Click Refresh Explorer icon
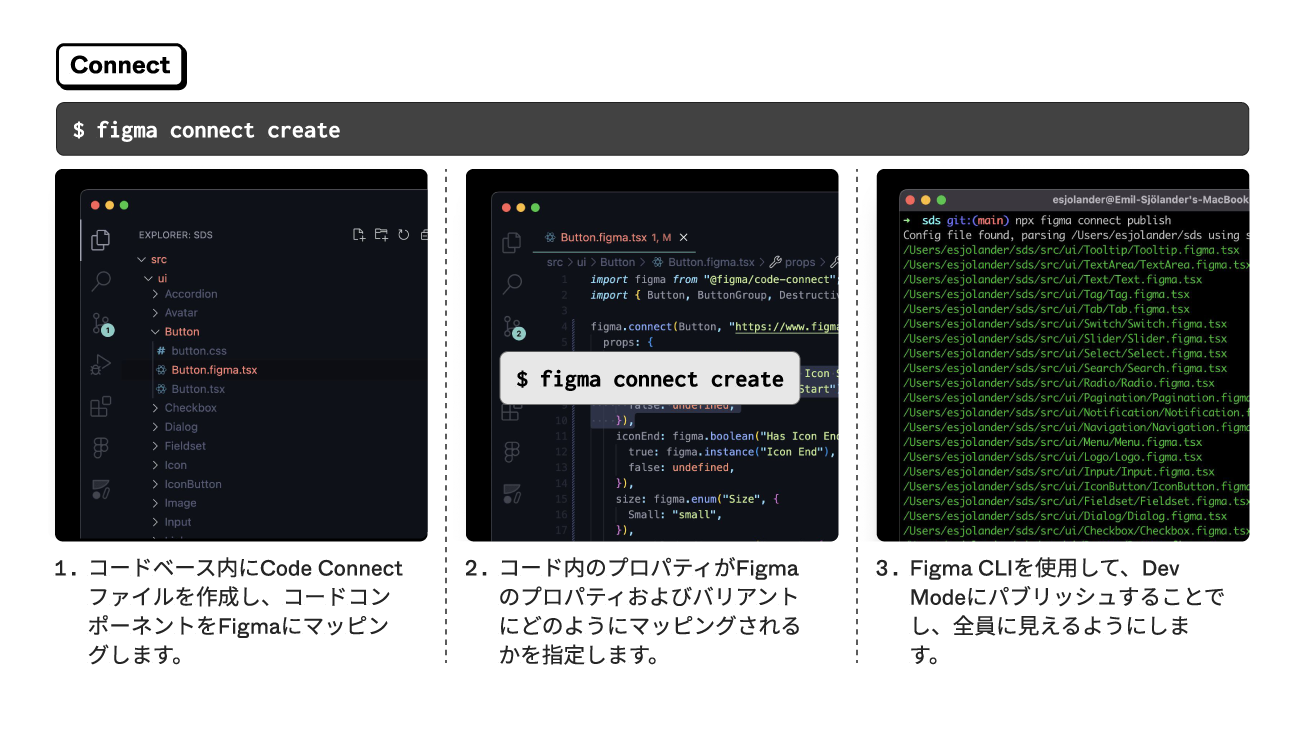The height and width of the screenshot is (731, 1300). click(403, 235)
